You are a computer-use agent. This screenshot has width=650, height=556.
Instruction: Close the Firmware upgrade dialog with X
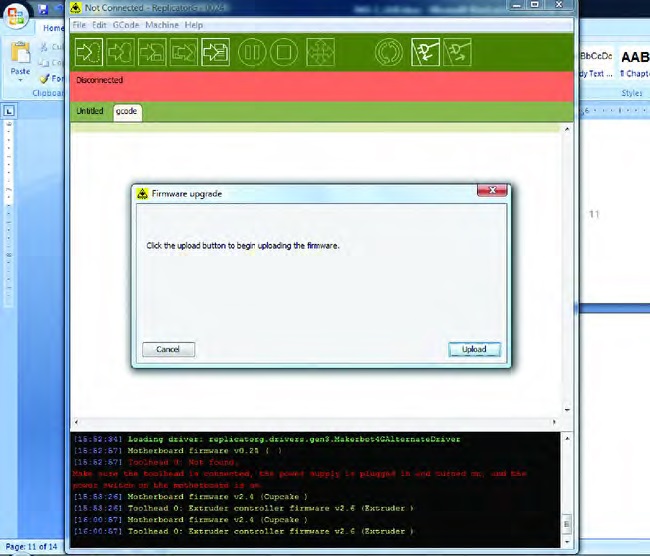tap(490, 190)
